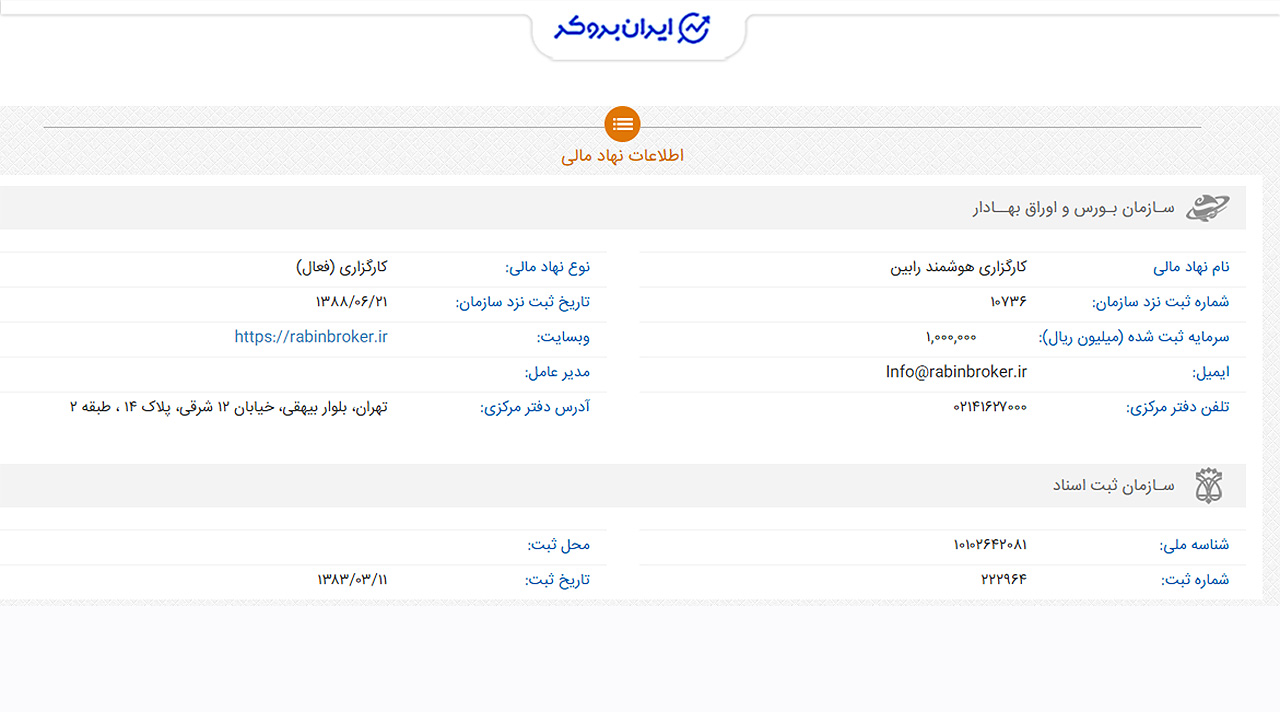Select the date ۱۳۸۸/۰۶/۲۱

tap(351, 302)
